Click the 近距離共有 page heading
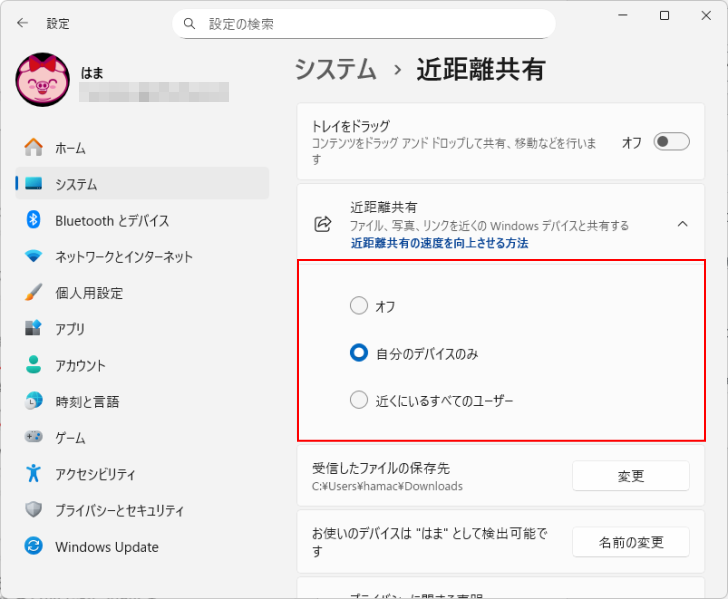Viewport: 728px width, 599px height. point(481,69)
